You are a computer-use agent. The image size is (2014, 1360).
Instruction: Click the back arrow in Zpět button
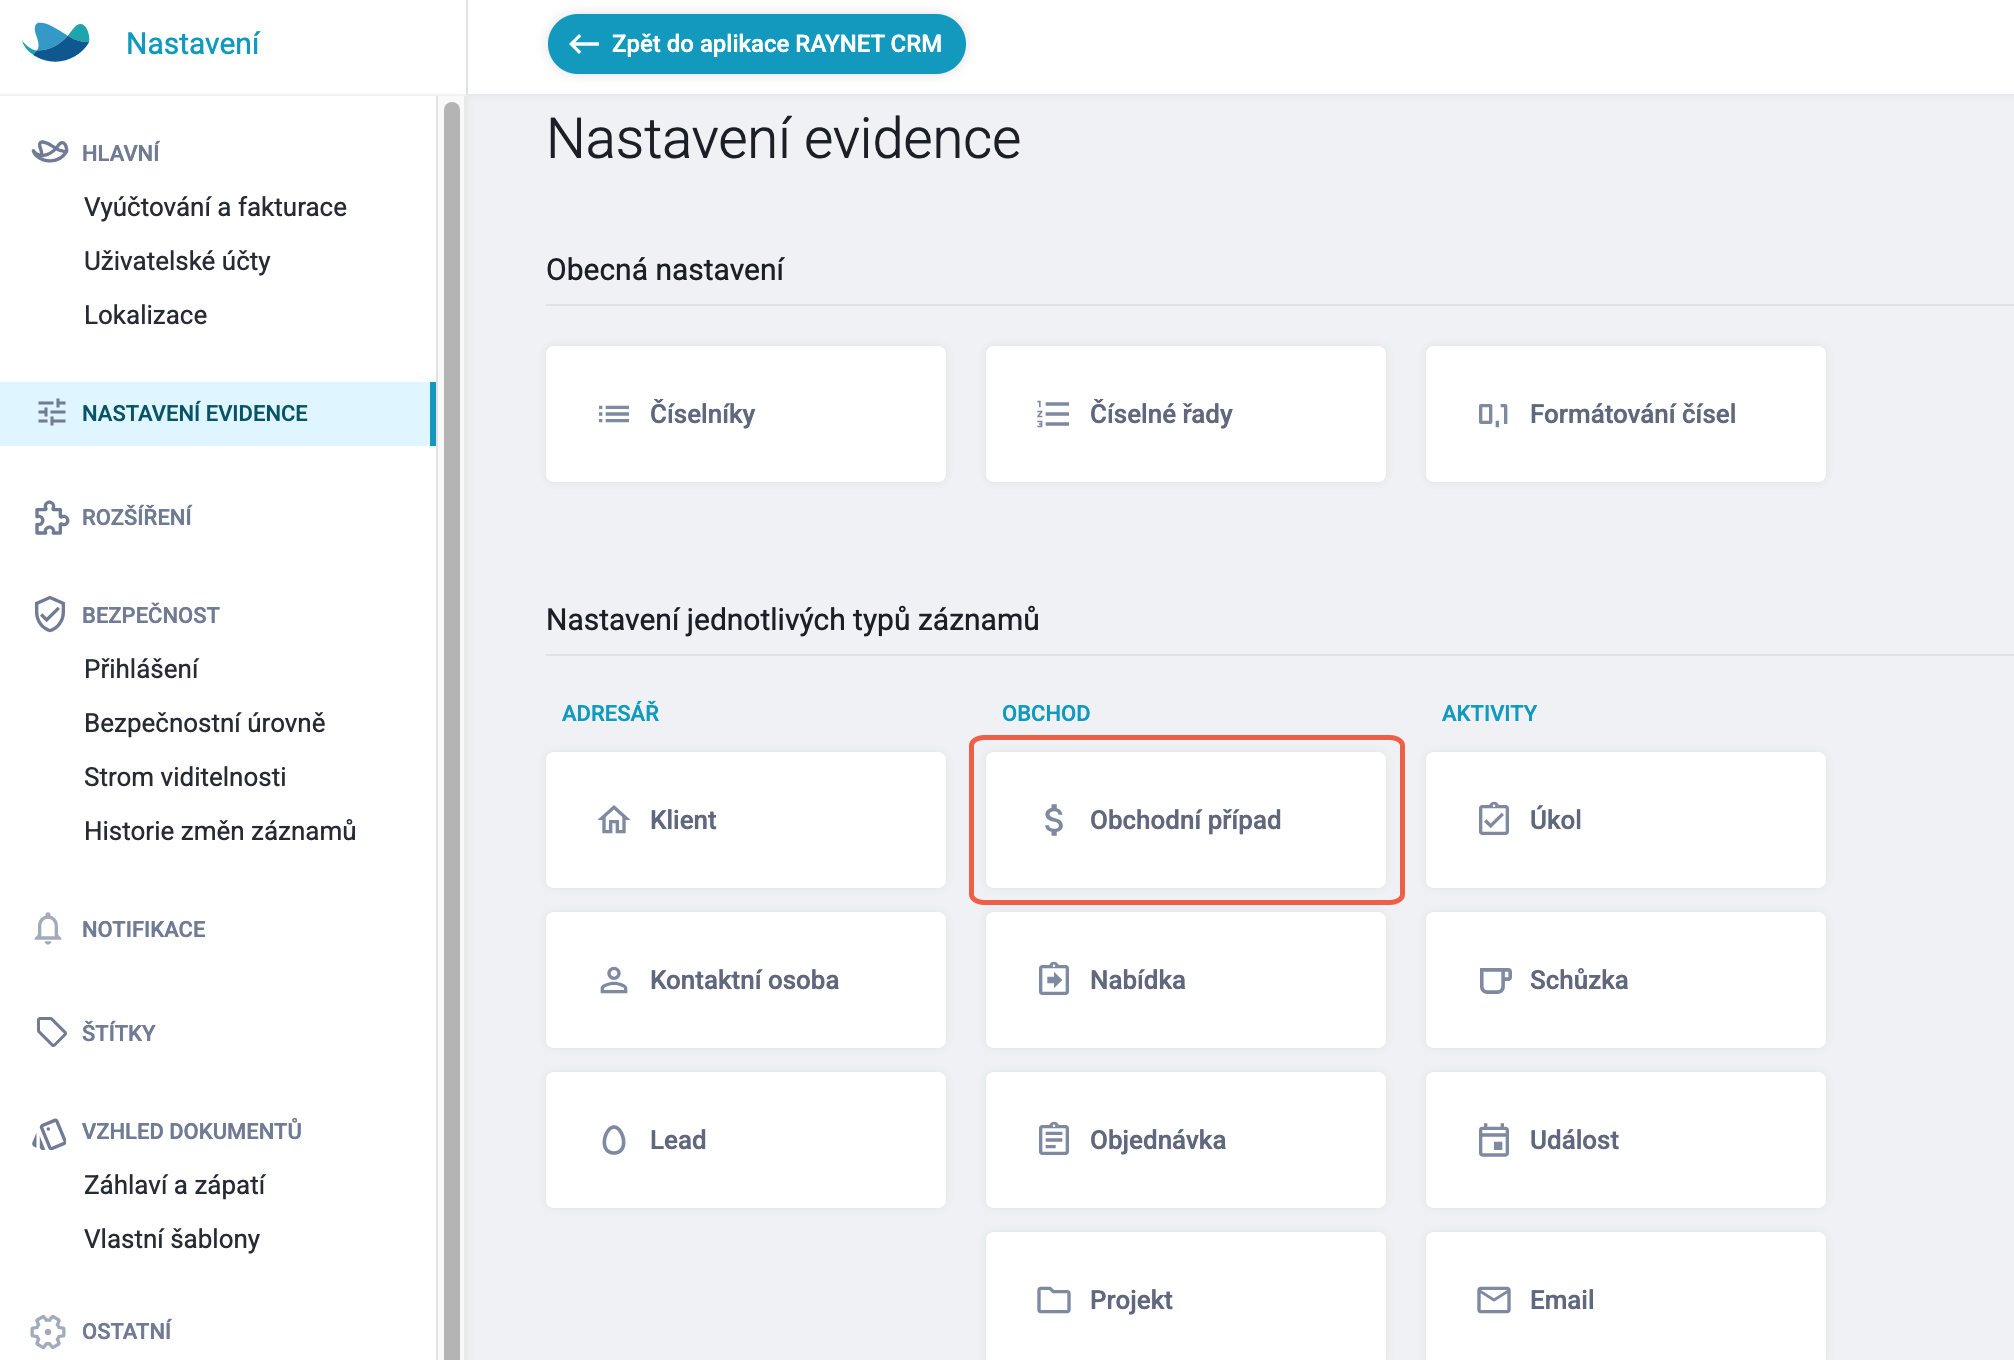(584, 44)
